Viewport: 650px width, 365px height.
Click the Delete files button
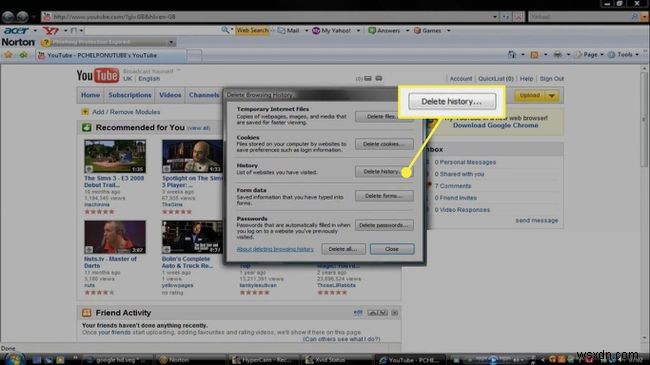coord(384,117)
